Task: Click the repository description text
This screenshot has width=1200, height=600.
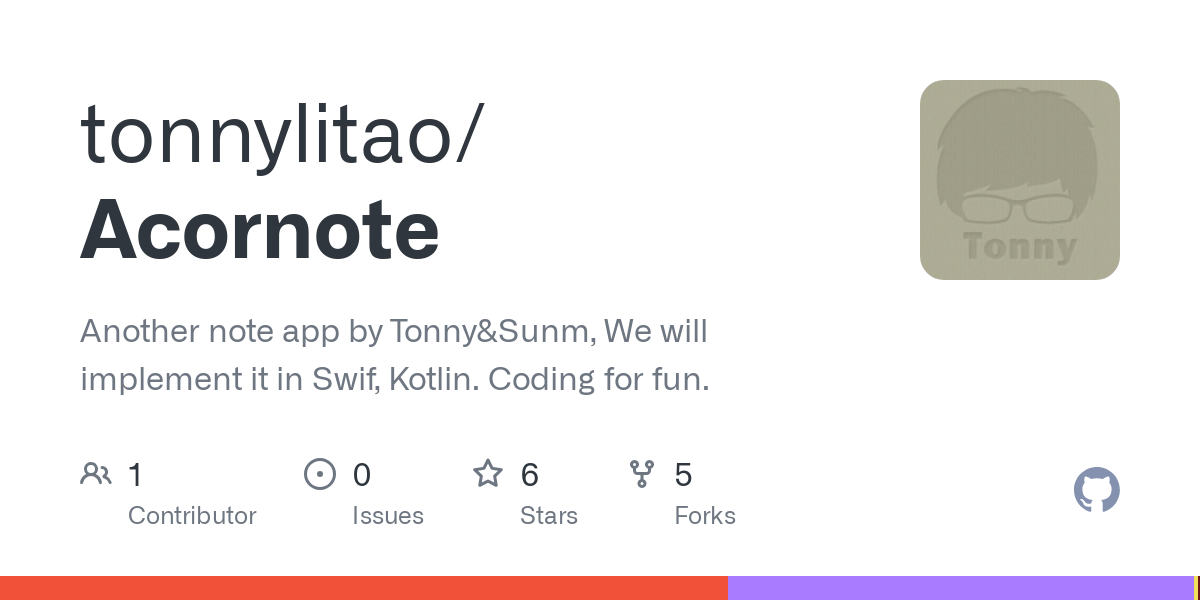Action: tap(395, 355)
